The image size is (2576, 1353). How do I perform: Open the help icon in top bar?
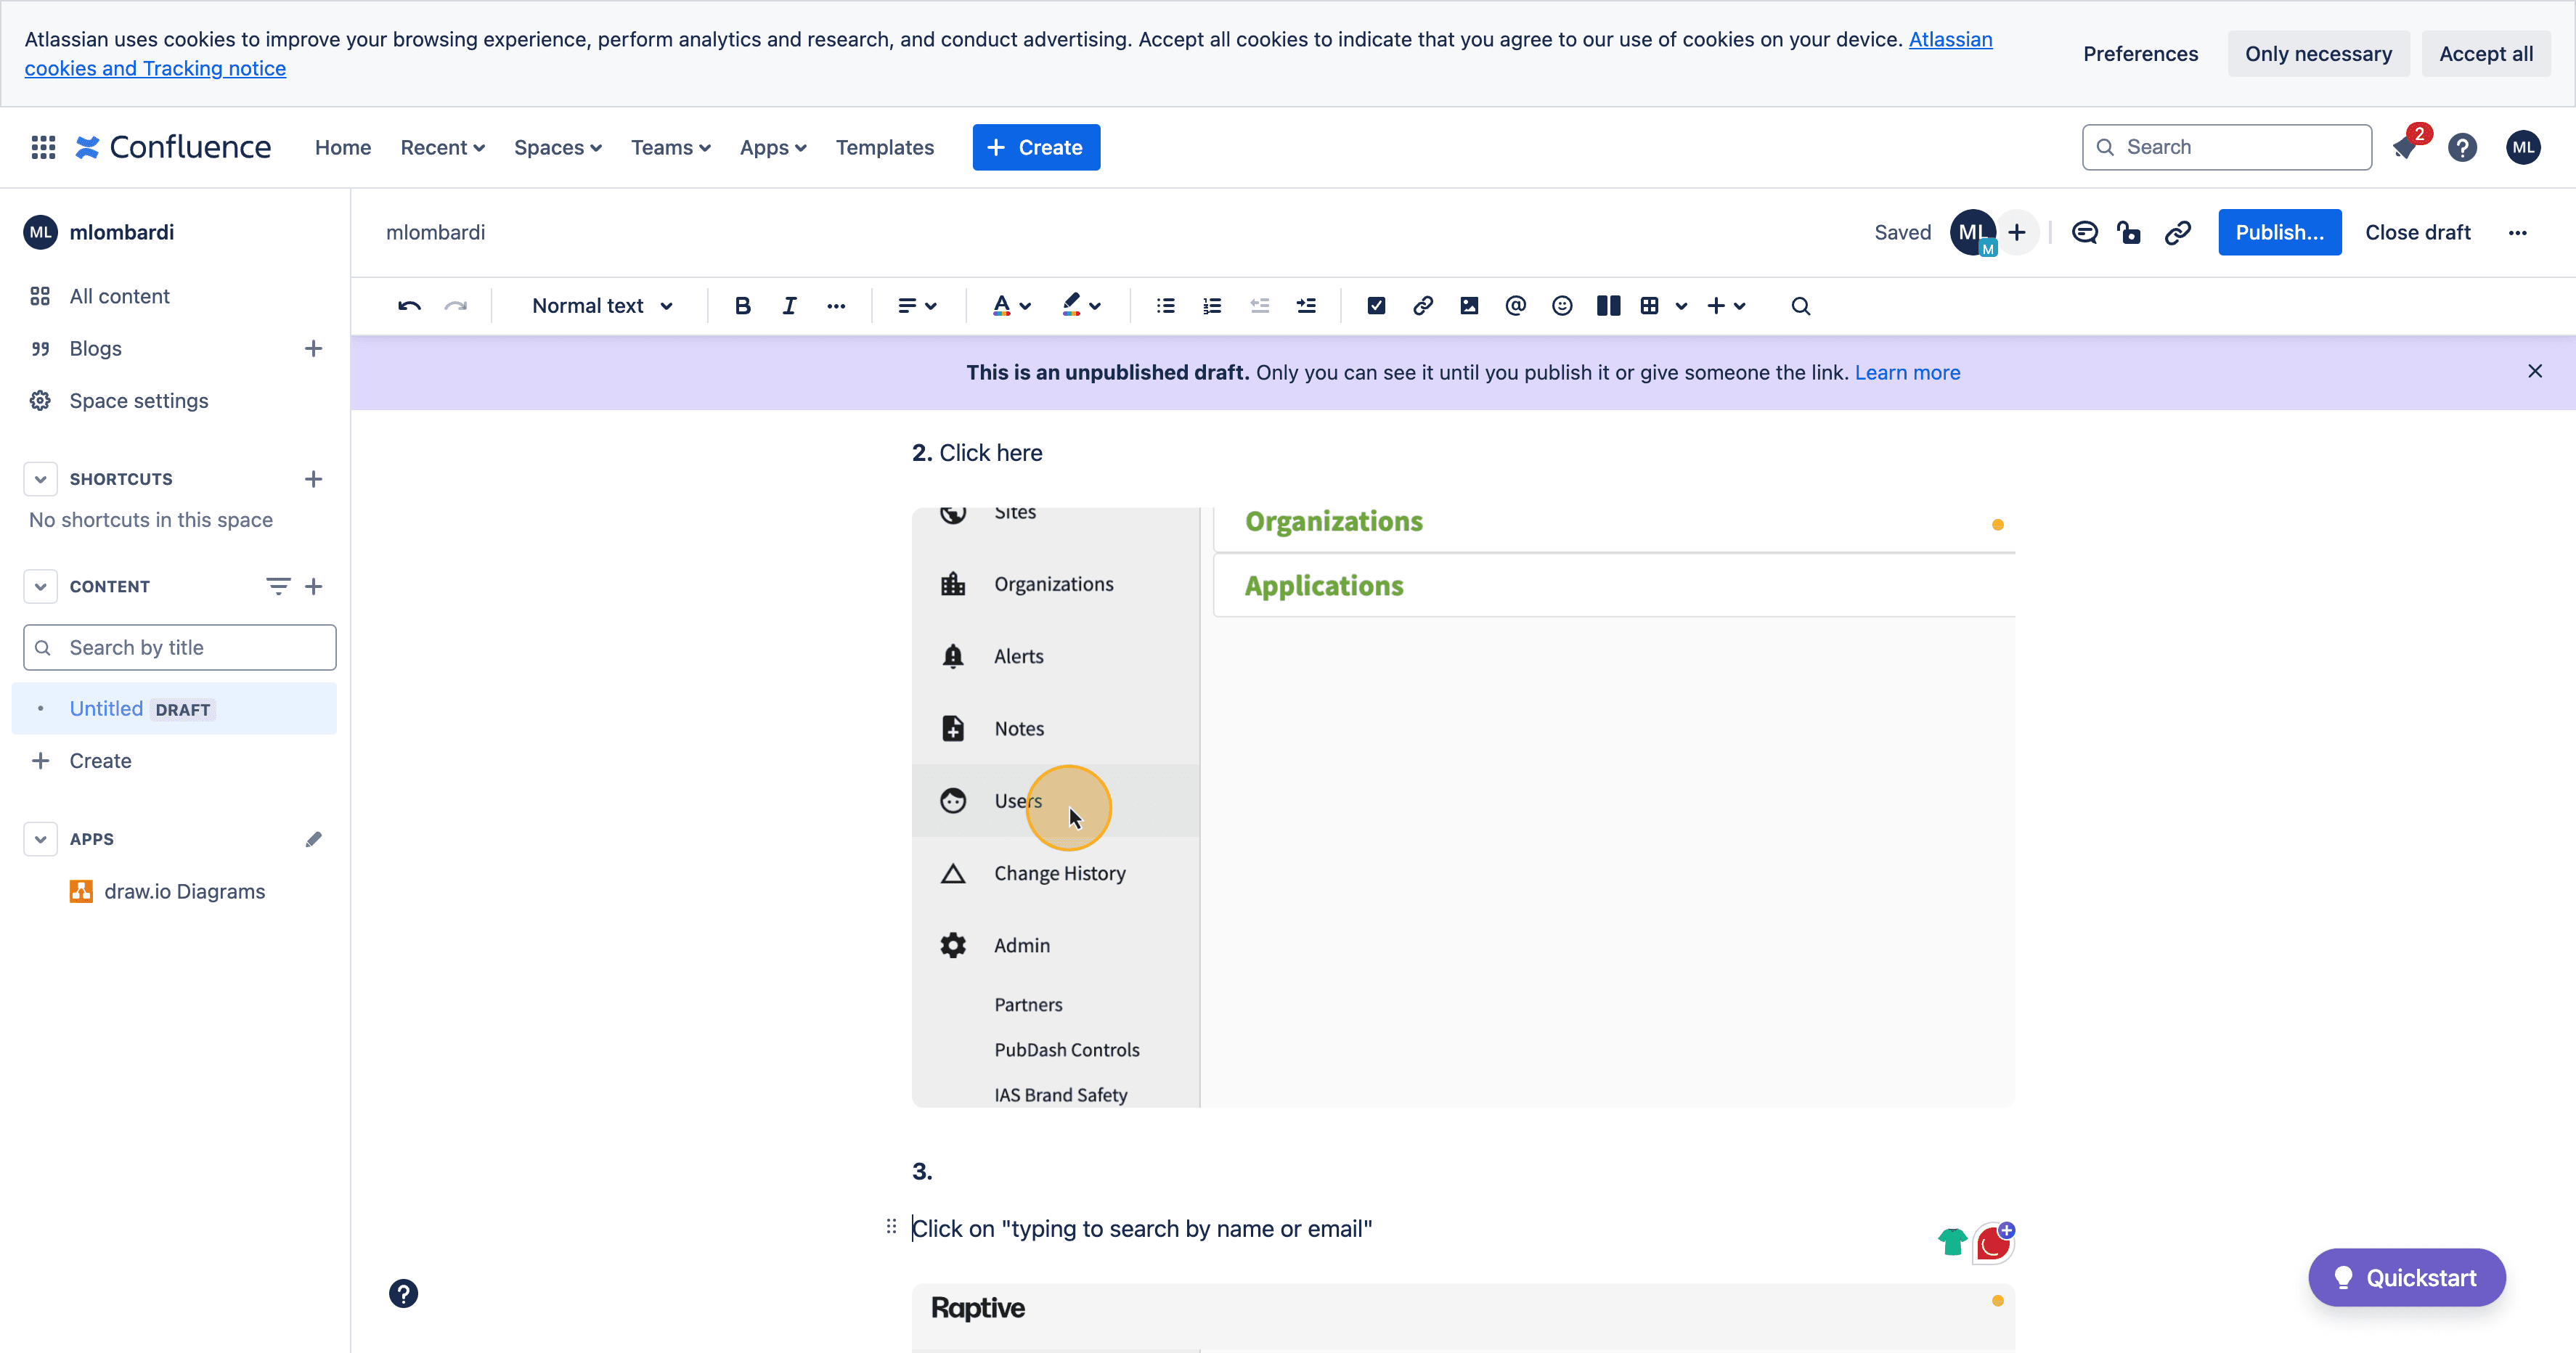click(2463, 148)
